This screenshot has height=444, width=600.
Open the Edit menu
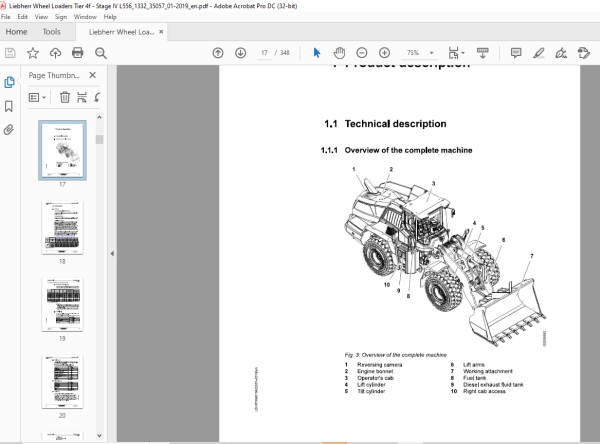pos(23,17)
